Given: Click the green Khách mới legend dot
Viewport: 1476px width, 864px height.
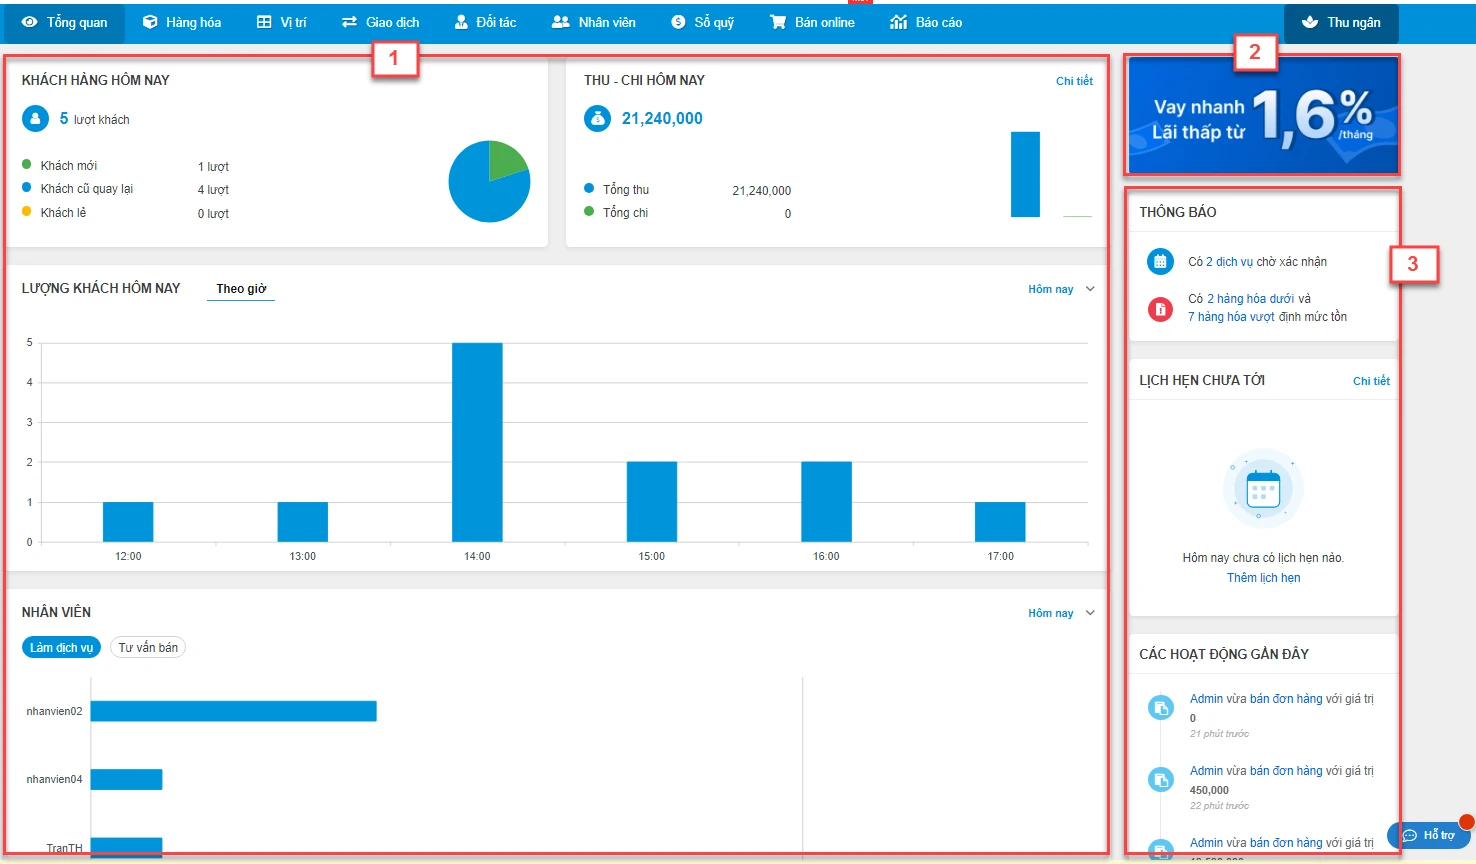Looking at the screenshot, I should (x=27, y=164).
